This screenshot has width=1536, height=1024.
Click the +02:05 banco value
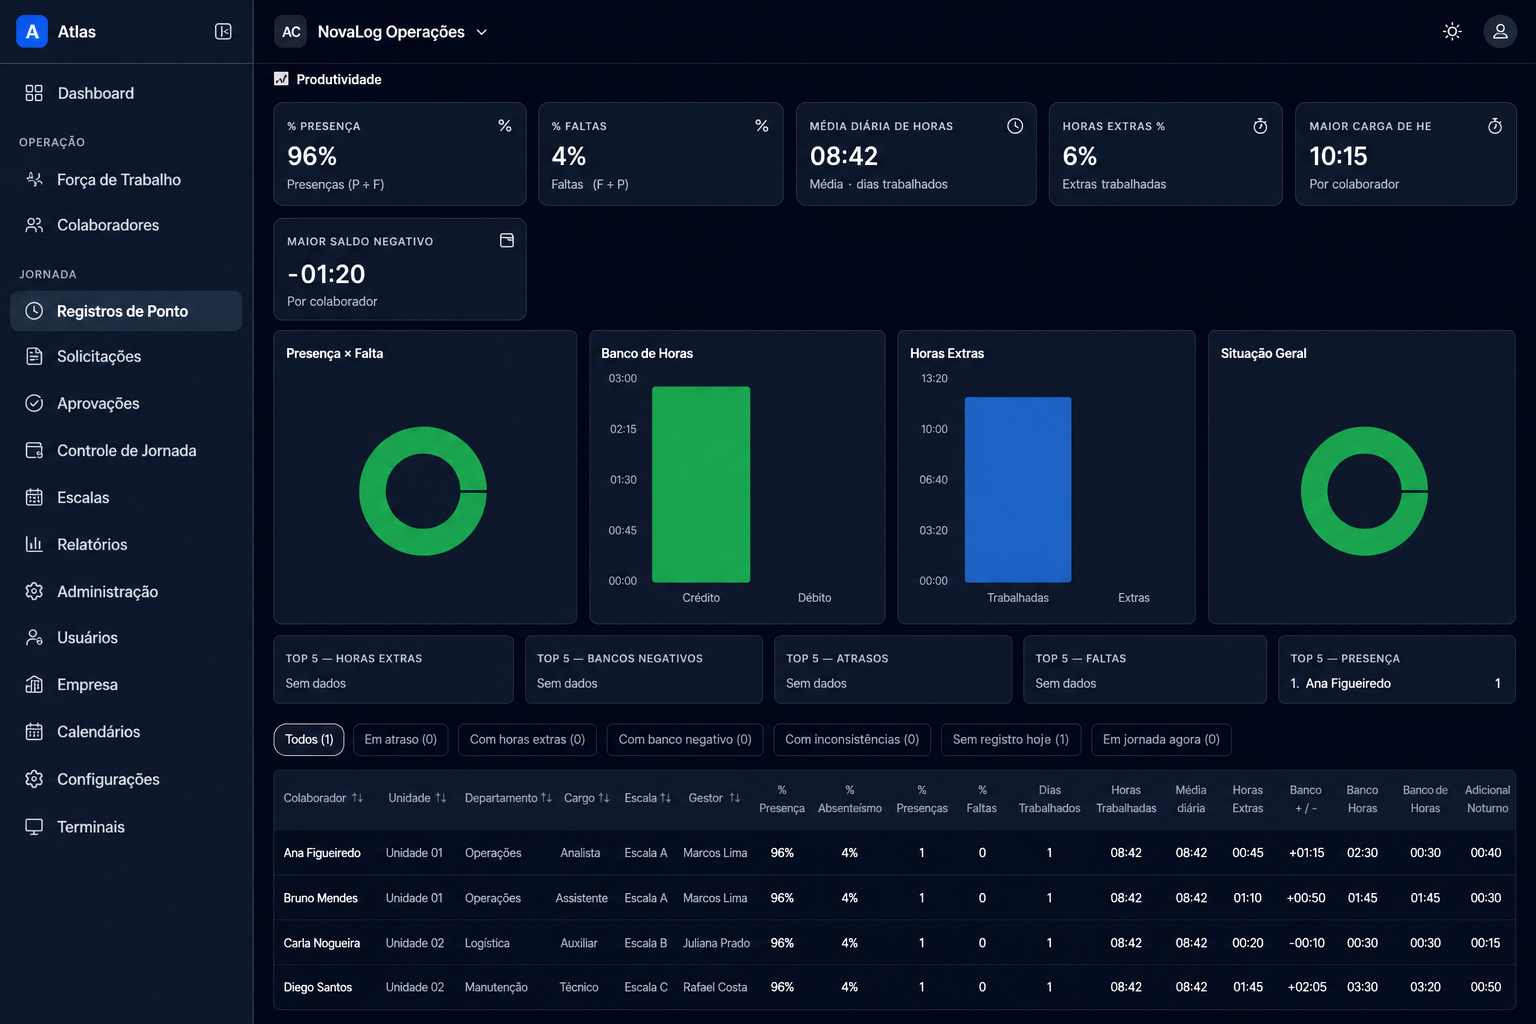tap(1306, 987)
